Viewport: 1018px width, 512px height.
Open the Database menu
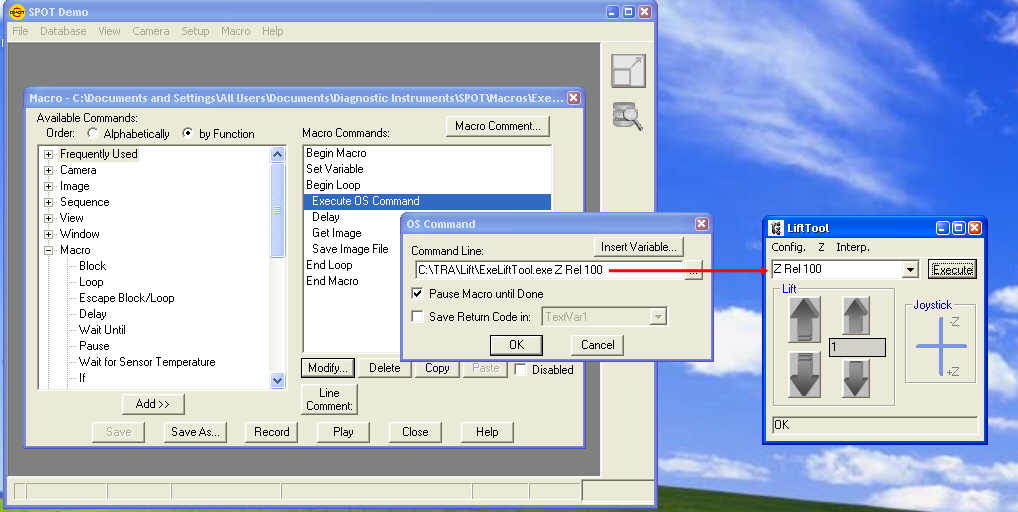click(x=63, y=31)
